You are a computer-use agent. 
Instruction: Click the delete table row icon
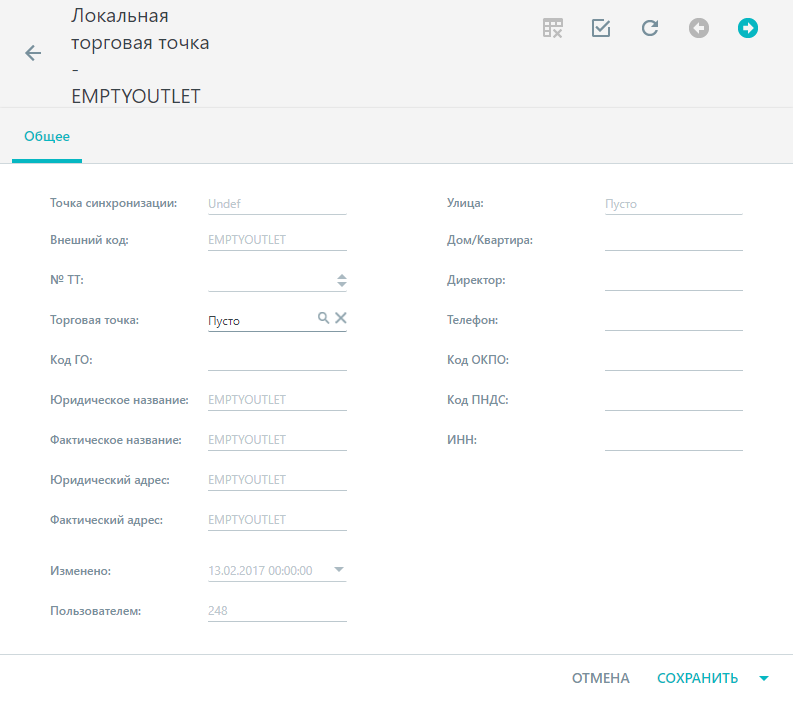coord(552,28)
